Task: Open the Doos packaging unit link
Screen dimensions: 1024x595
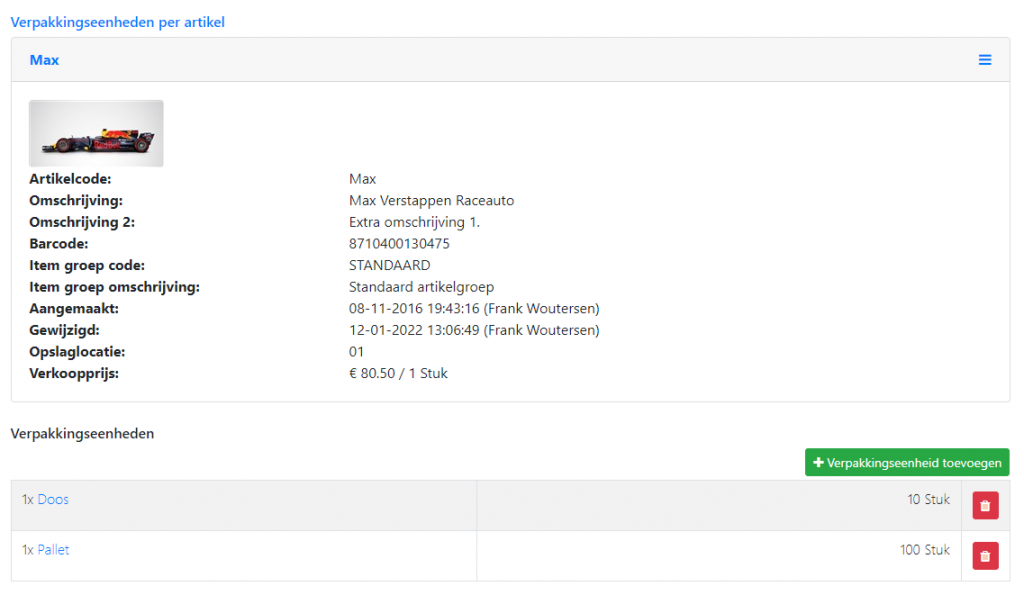Action: coord(53,499)
